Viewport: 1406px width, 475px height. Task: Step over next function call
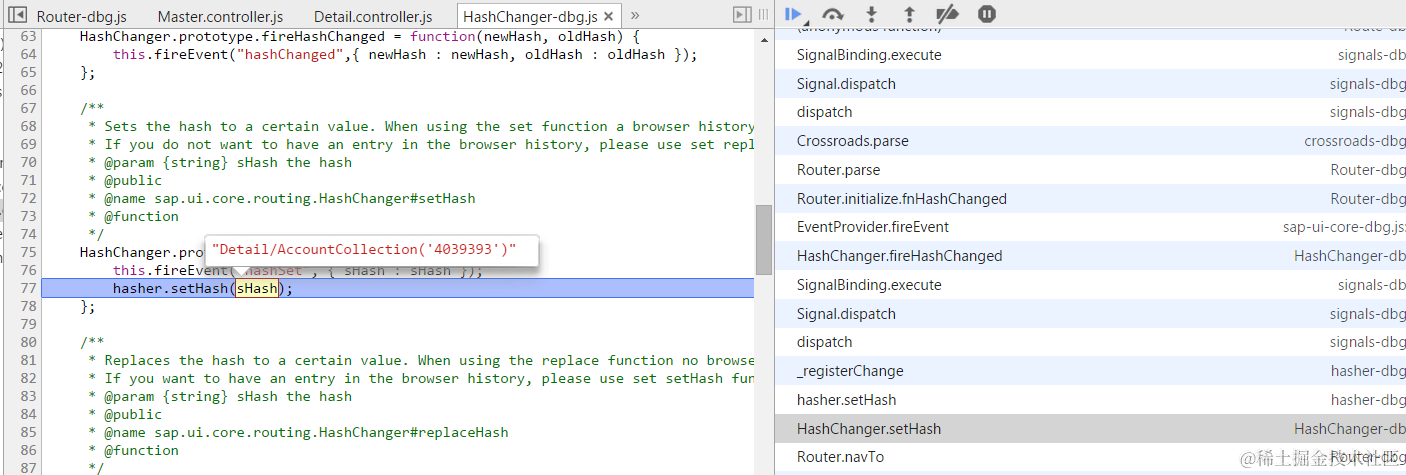pyautogui.click(x=832, y=14)
